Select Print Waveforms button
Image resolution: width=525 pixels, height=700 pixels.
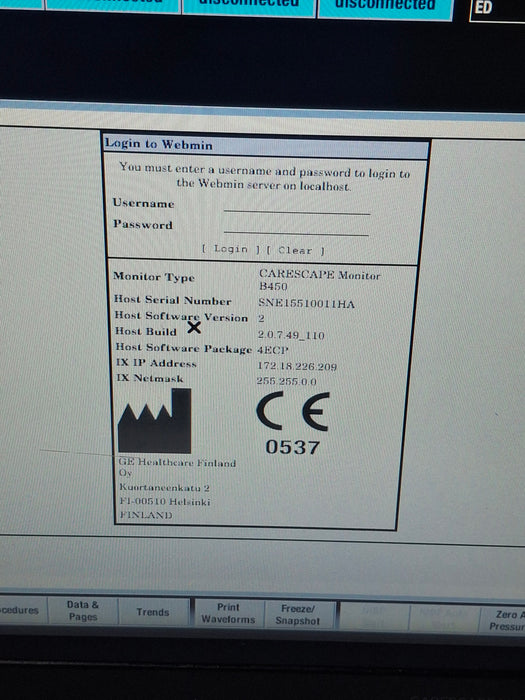[228, 613]
